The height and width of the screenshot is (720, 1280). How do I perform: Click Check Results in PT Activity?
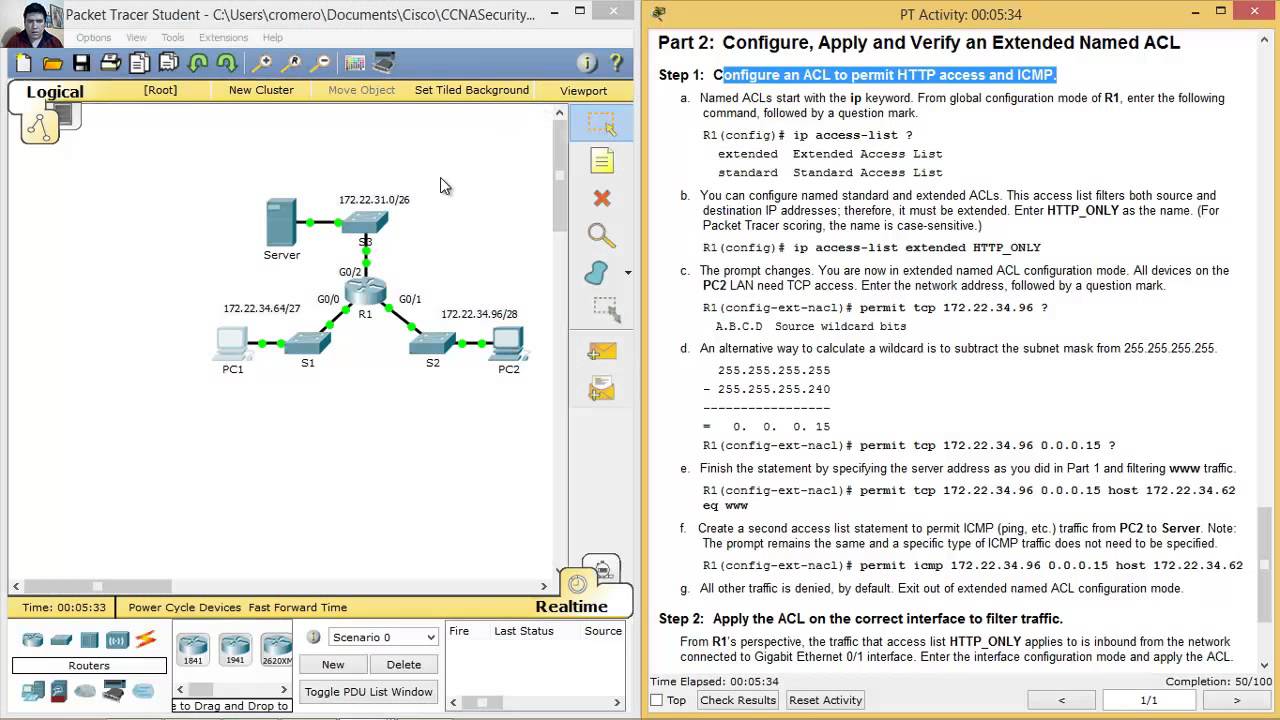[739, 700]
